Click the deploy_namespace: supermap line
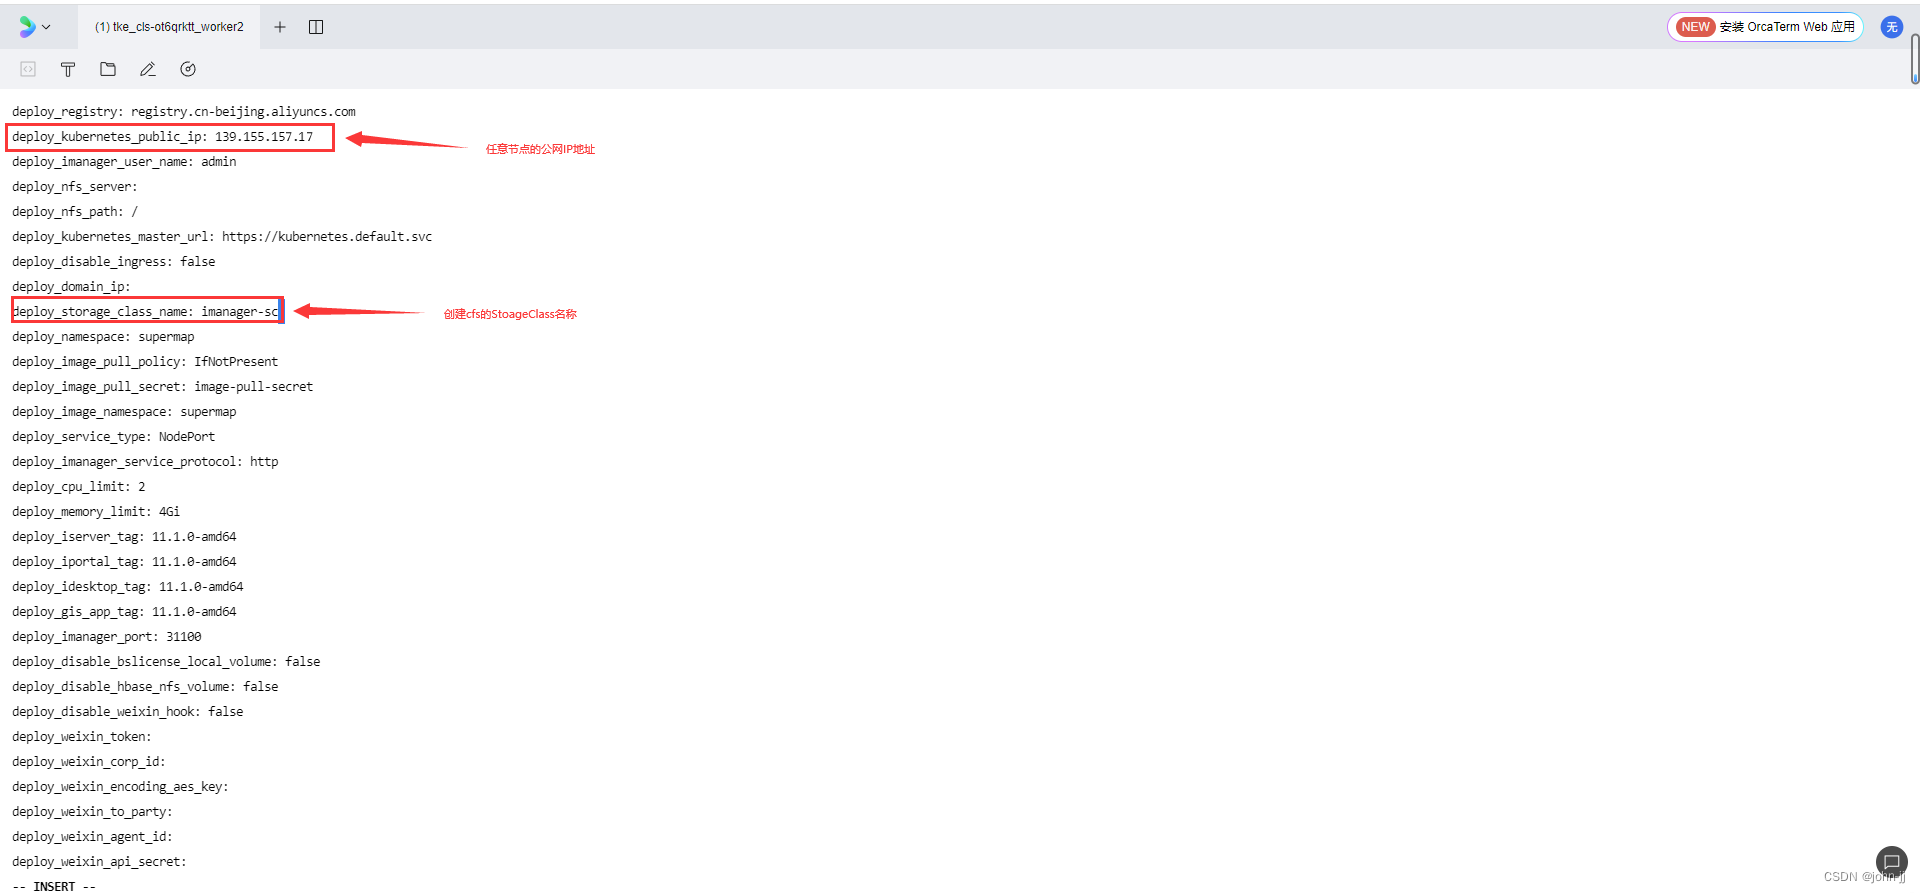 tap(103, 336)
